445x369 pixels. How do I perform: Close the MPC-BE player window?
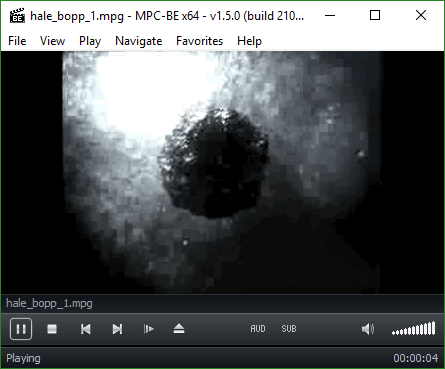(x=421, y=15)
